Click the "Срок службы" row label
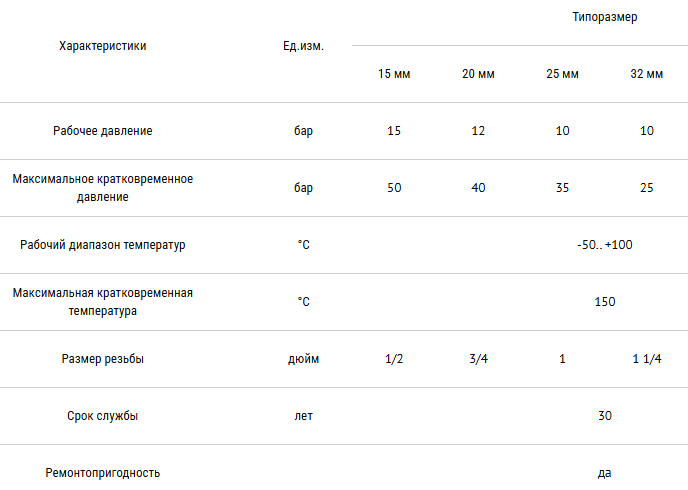 [x=103, y=416]
